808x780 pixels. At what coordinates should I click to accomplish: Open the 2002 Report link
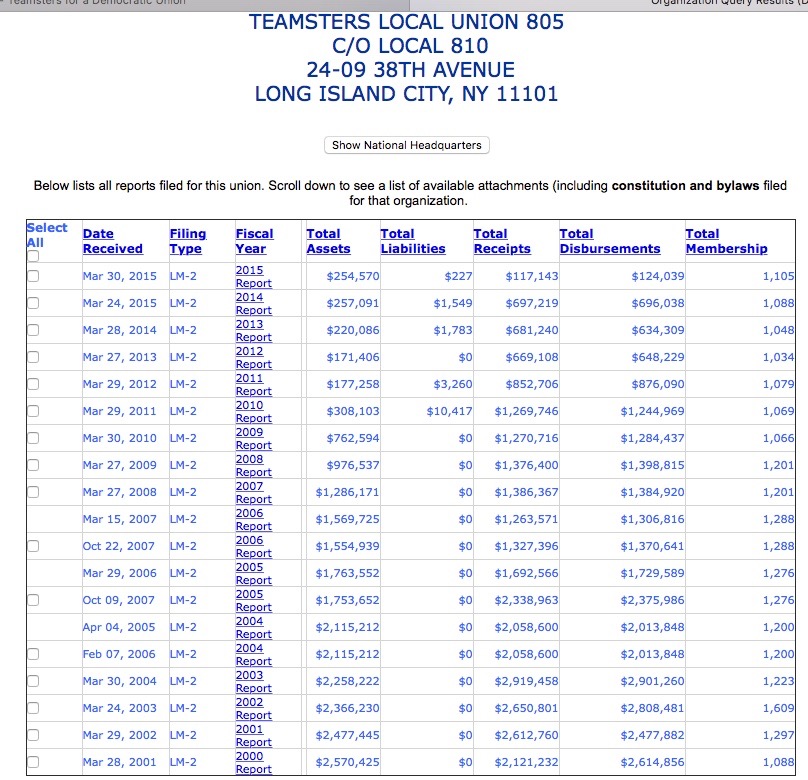point(254,708)
